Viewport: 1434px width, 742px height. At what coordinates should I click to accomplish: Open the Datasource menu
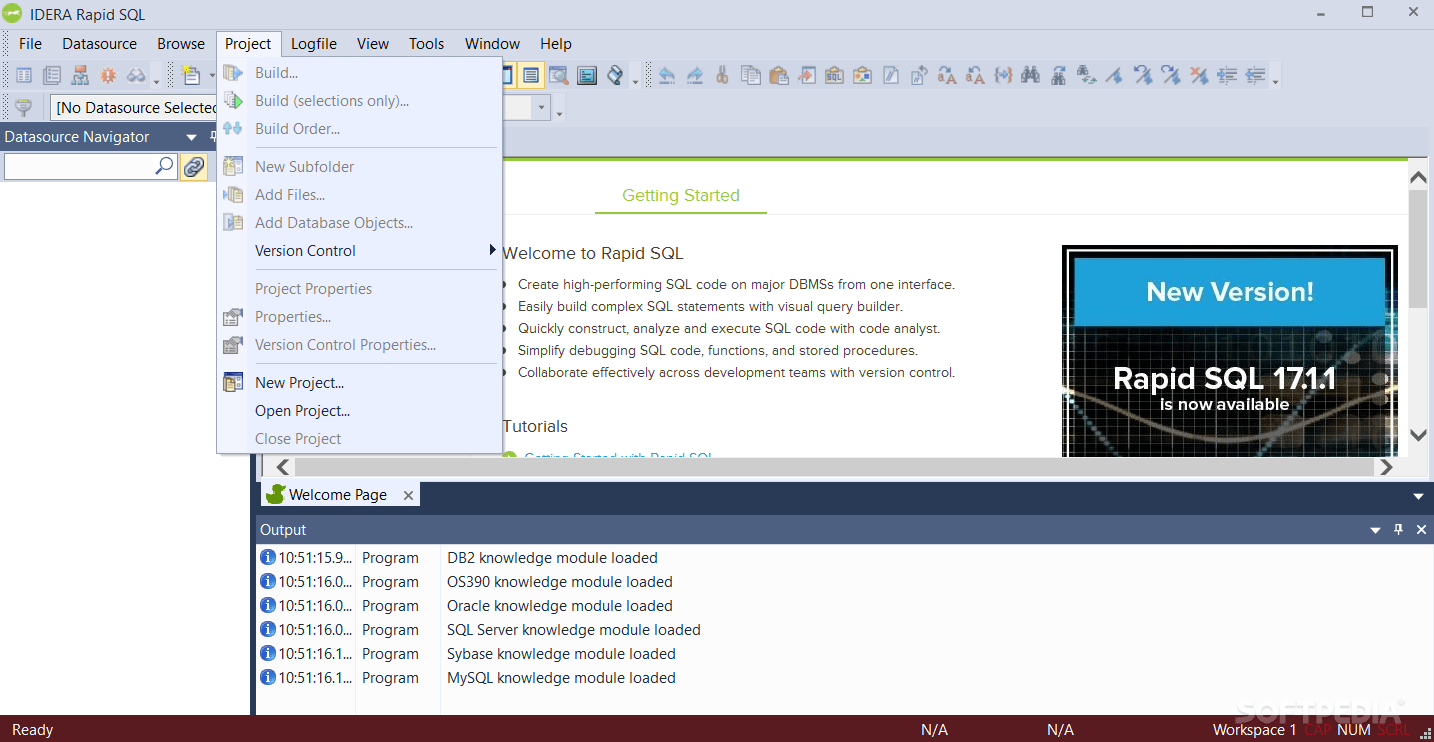(x=100, y=44)
